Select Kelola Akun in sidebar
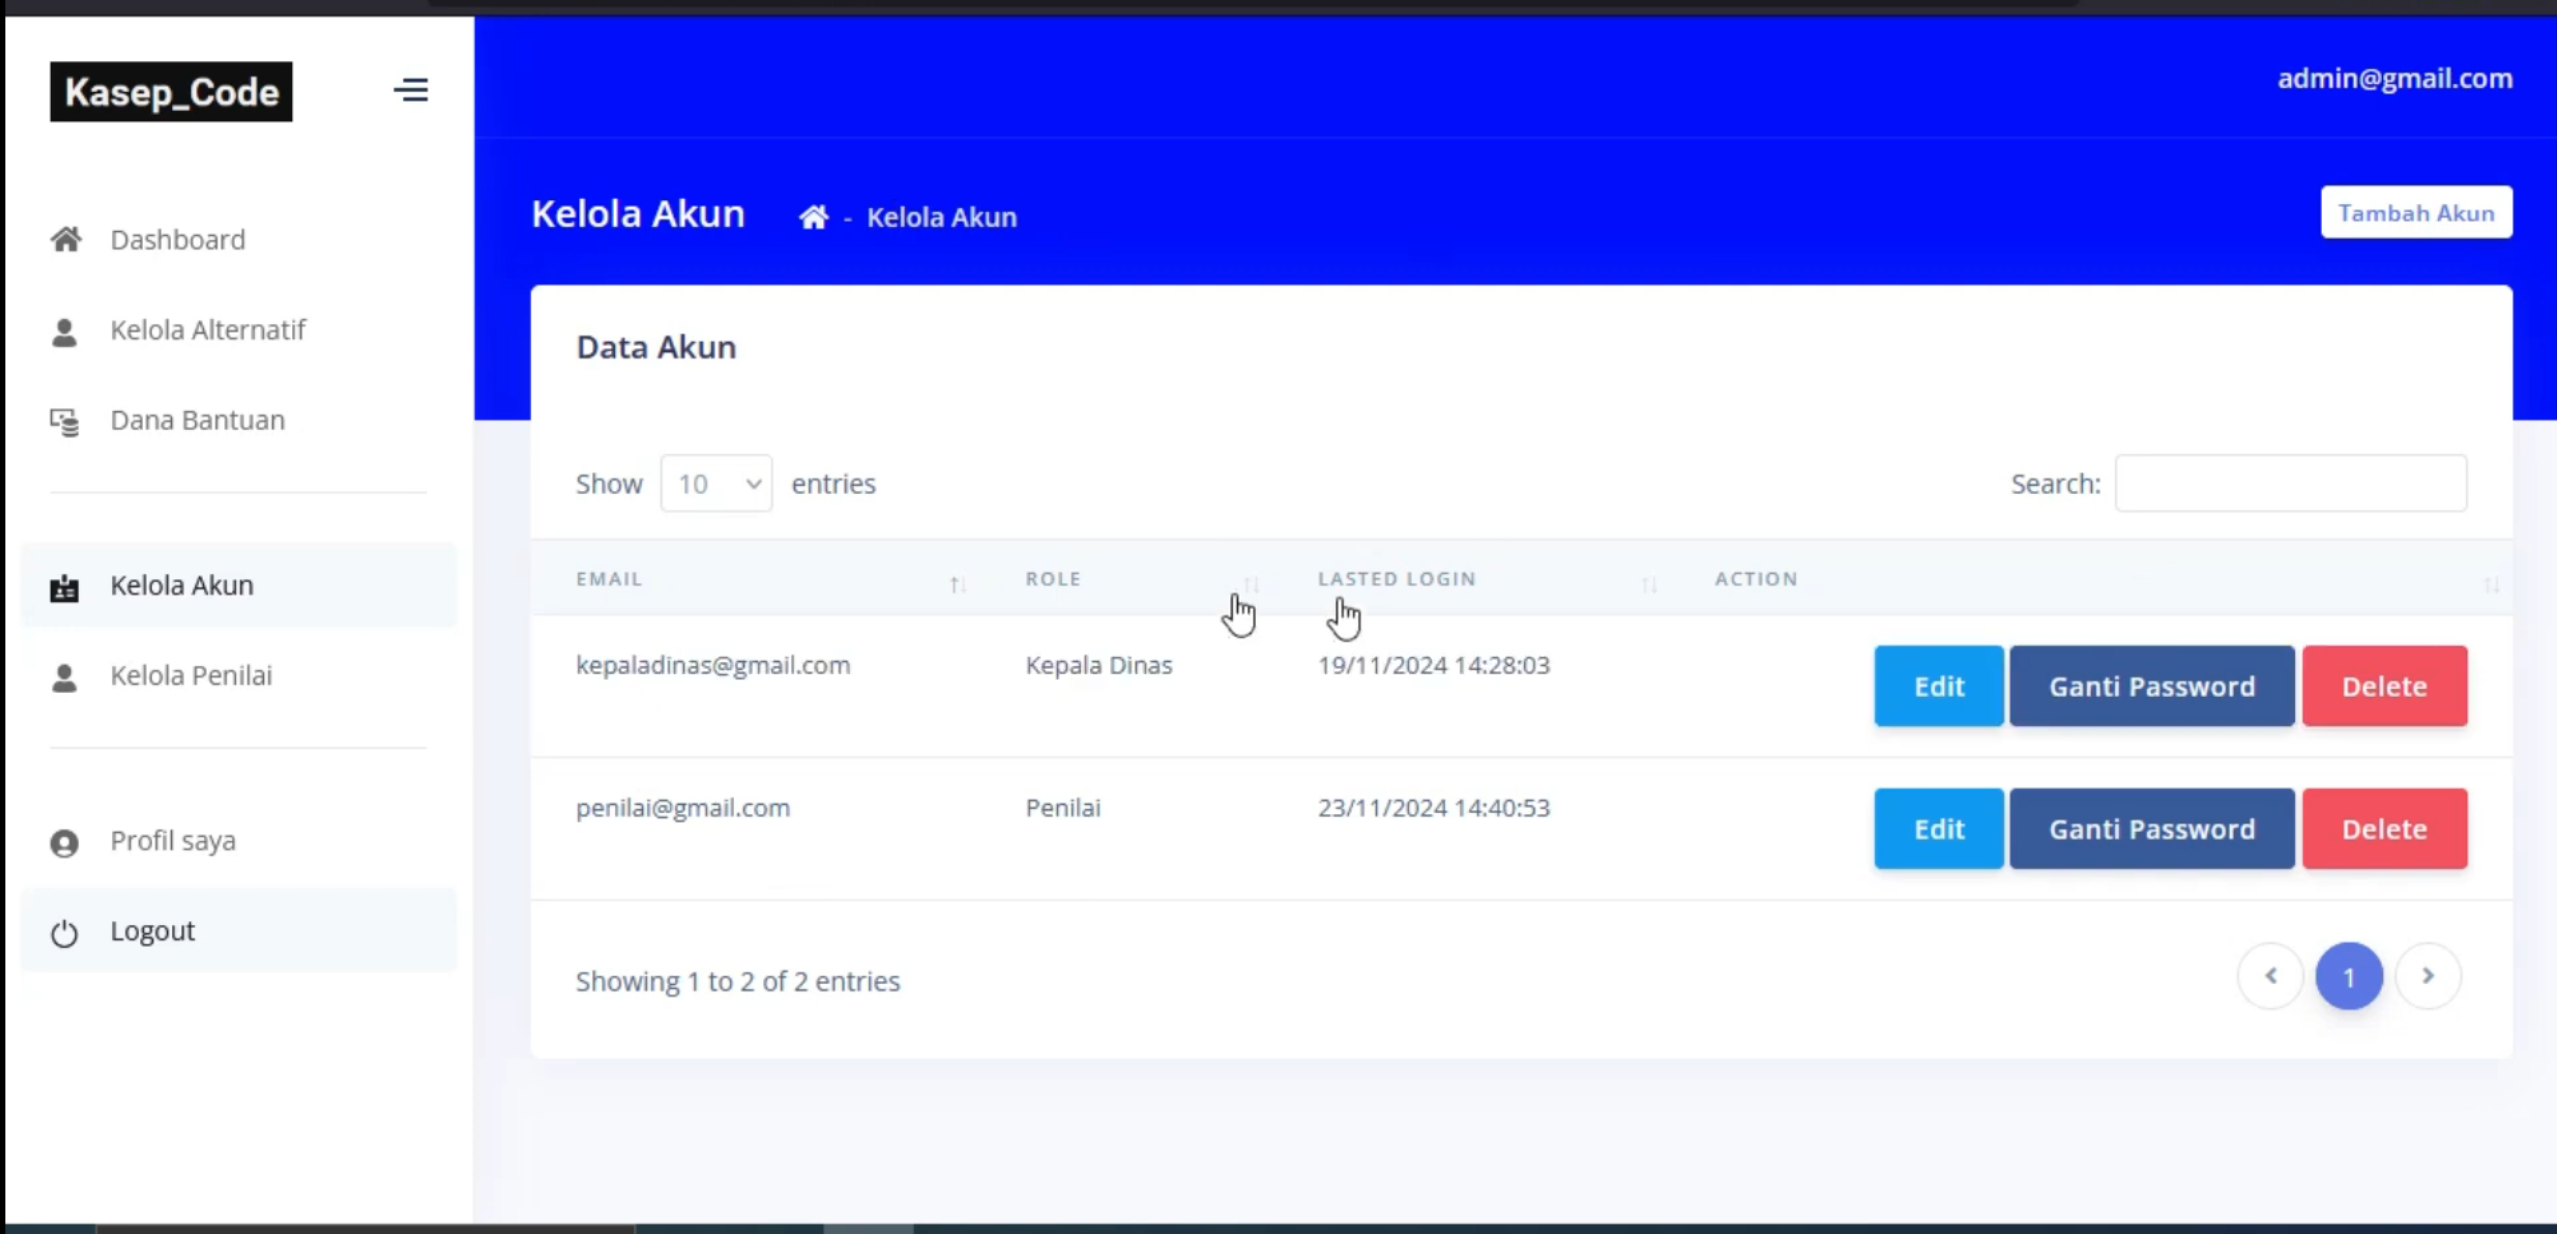Screen dimensions: 2557x1234 [238, 585]
